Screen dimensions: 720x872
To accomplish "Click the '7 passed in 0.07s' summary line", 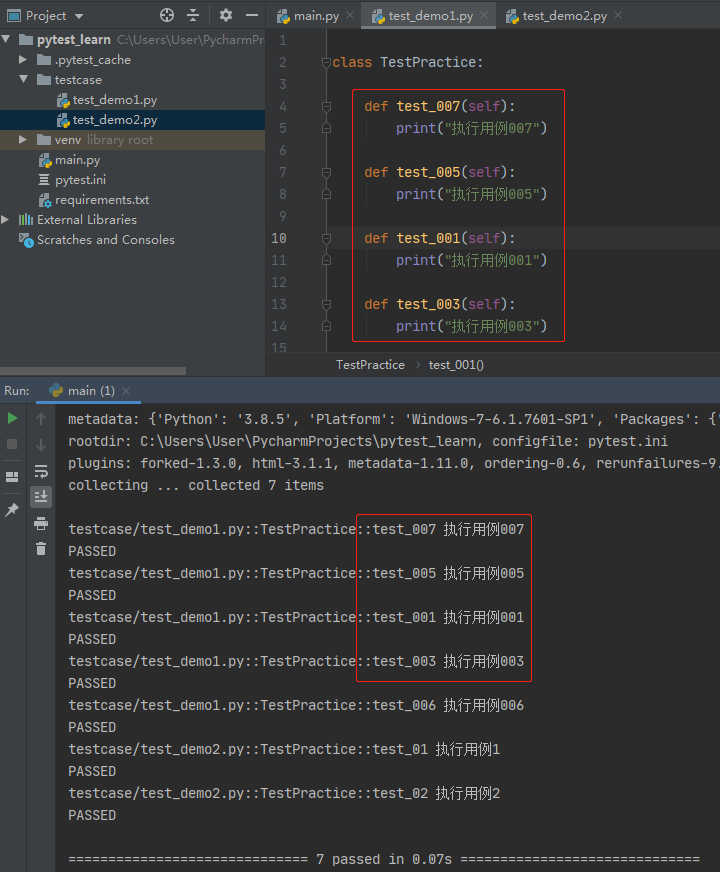I will pos(384,859).
